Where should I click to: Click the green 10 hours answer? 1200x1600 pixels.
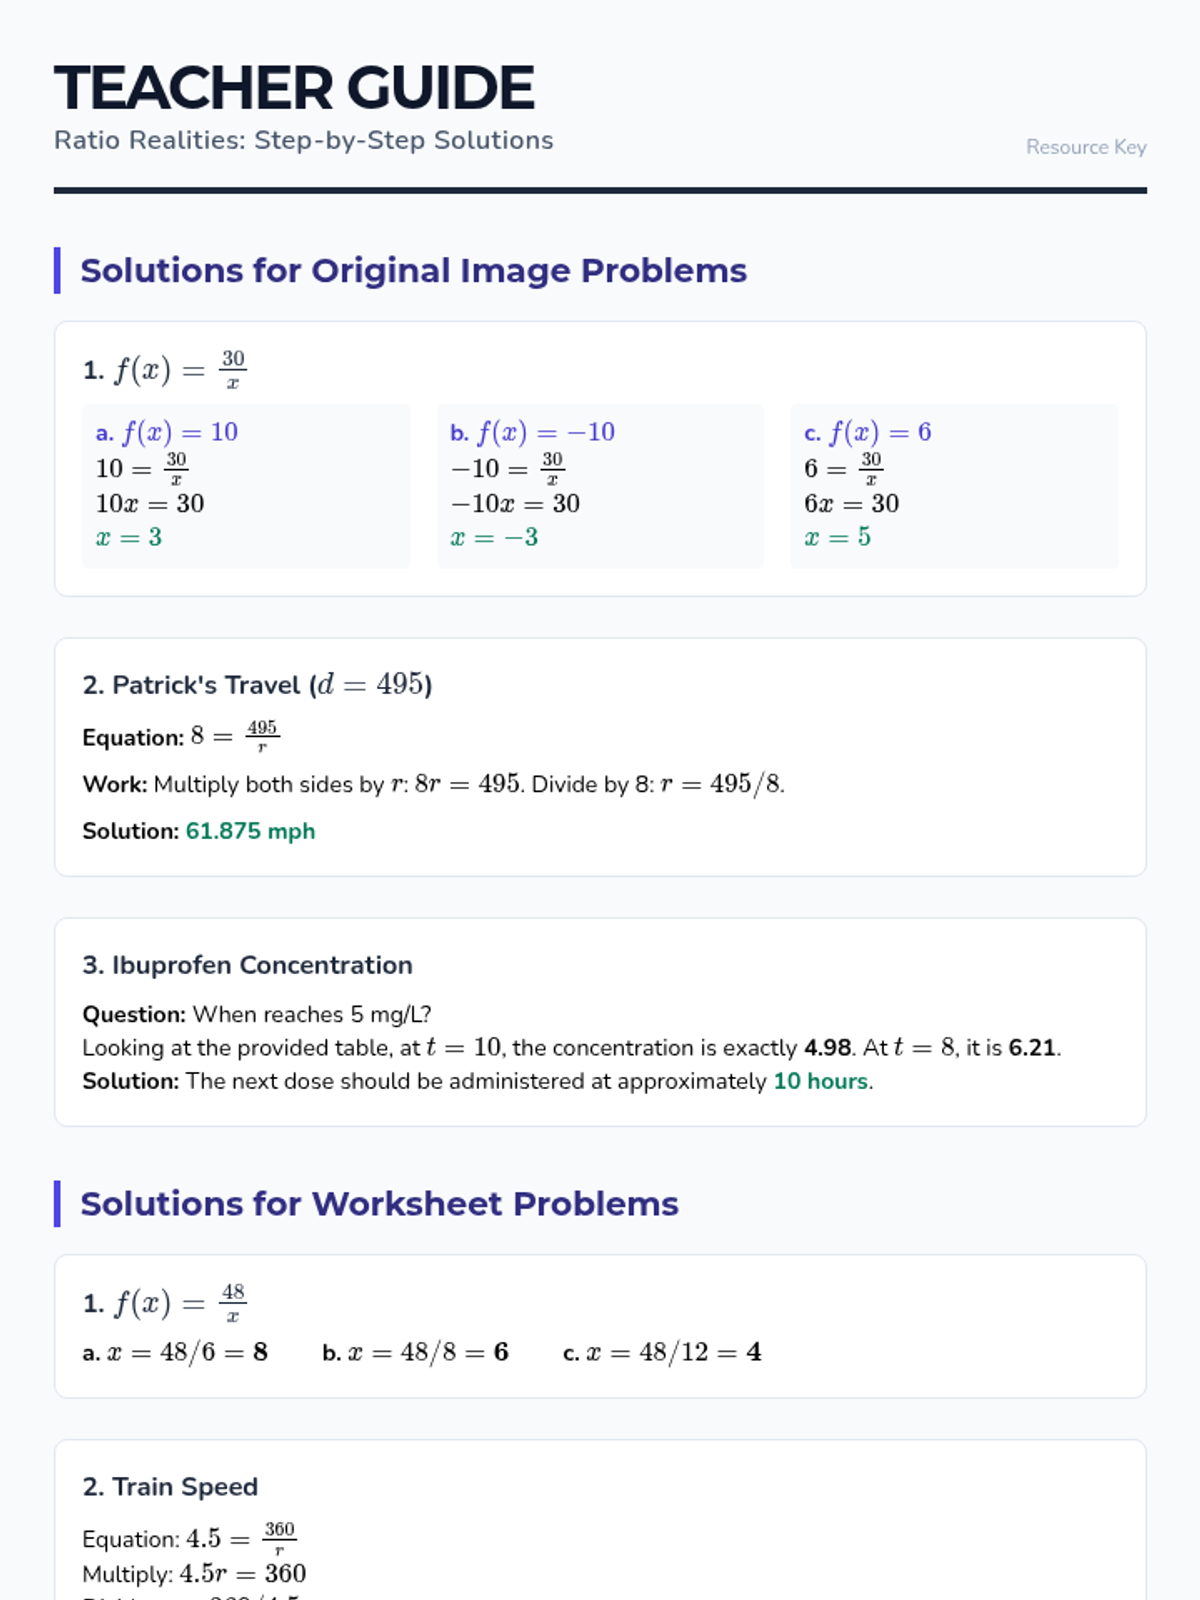point(820,1081)
